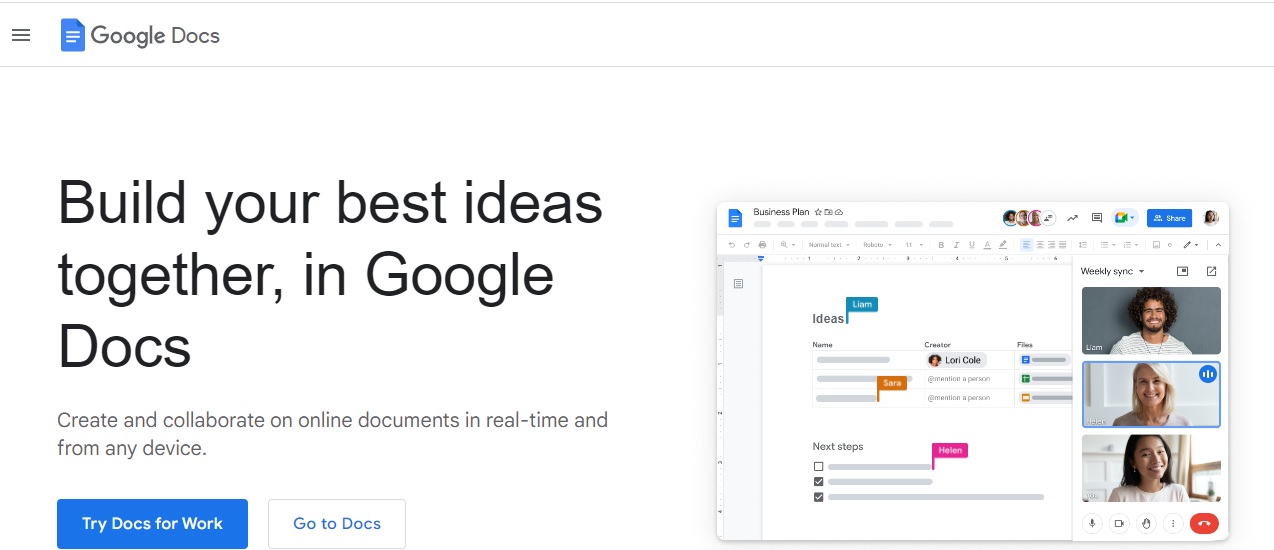Image resolution: width=1274 pixels, height=550 pixels.
Task: Click the green Sheets file chip
Action: 1045,379
